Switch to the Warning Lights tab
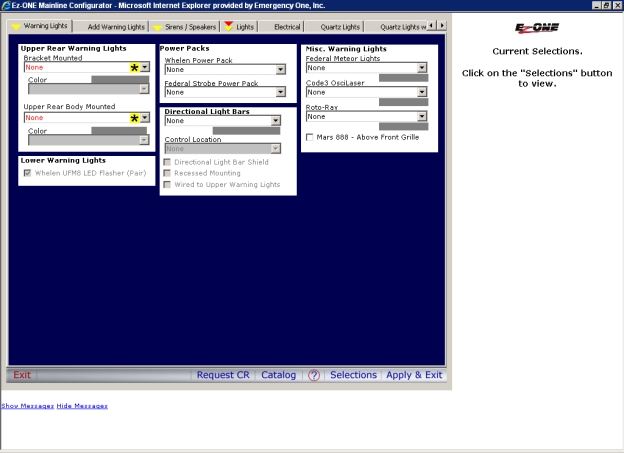The height and width of the screenshot is (453, 624). click(x=40, y=26)
